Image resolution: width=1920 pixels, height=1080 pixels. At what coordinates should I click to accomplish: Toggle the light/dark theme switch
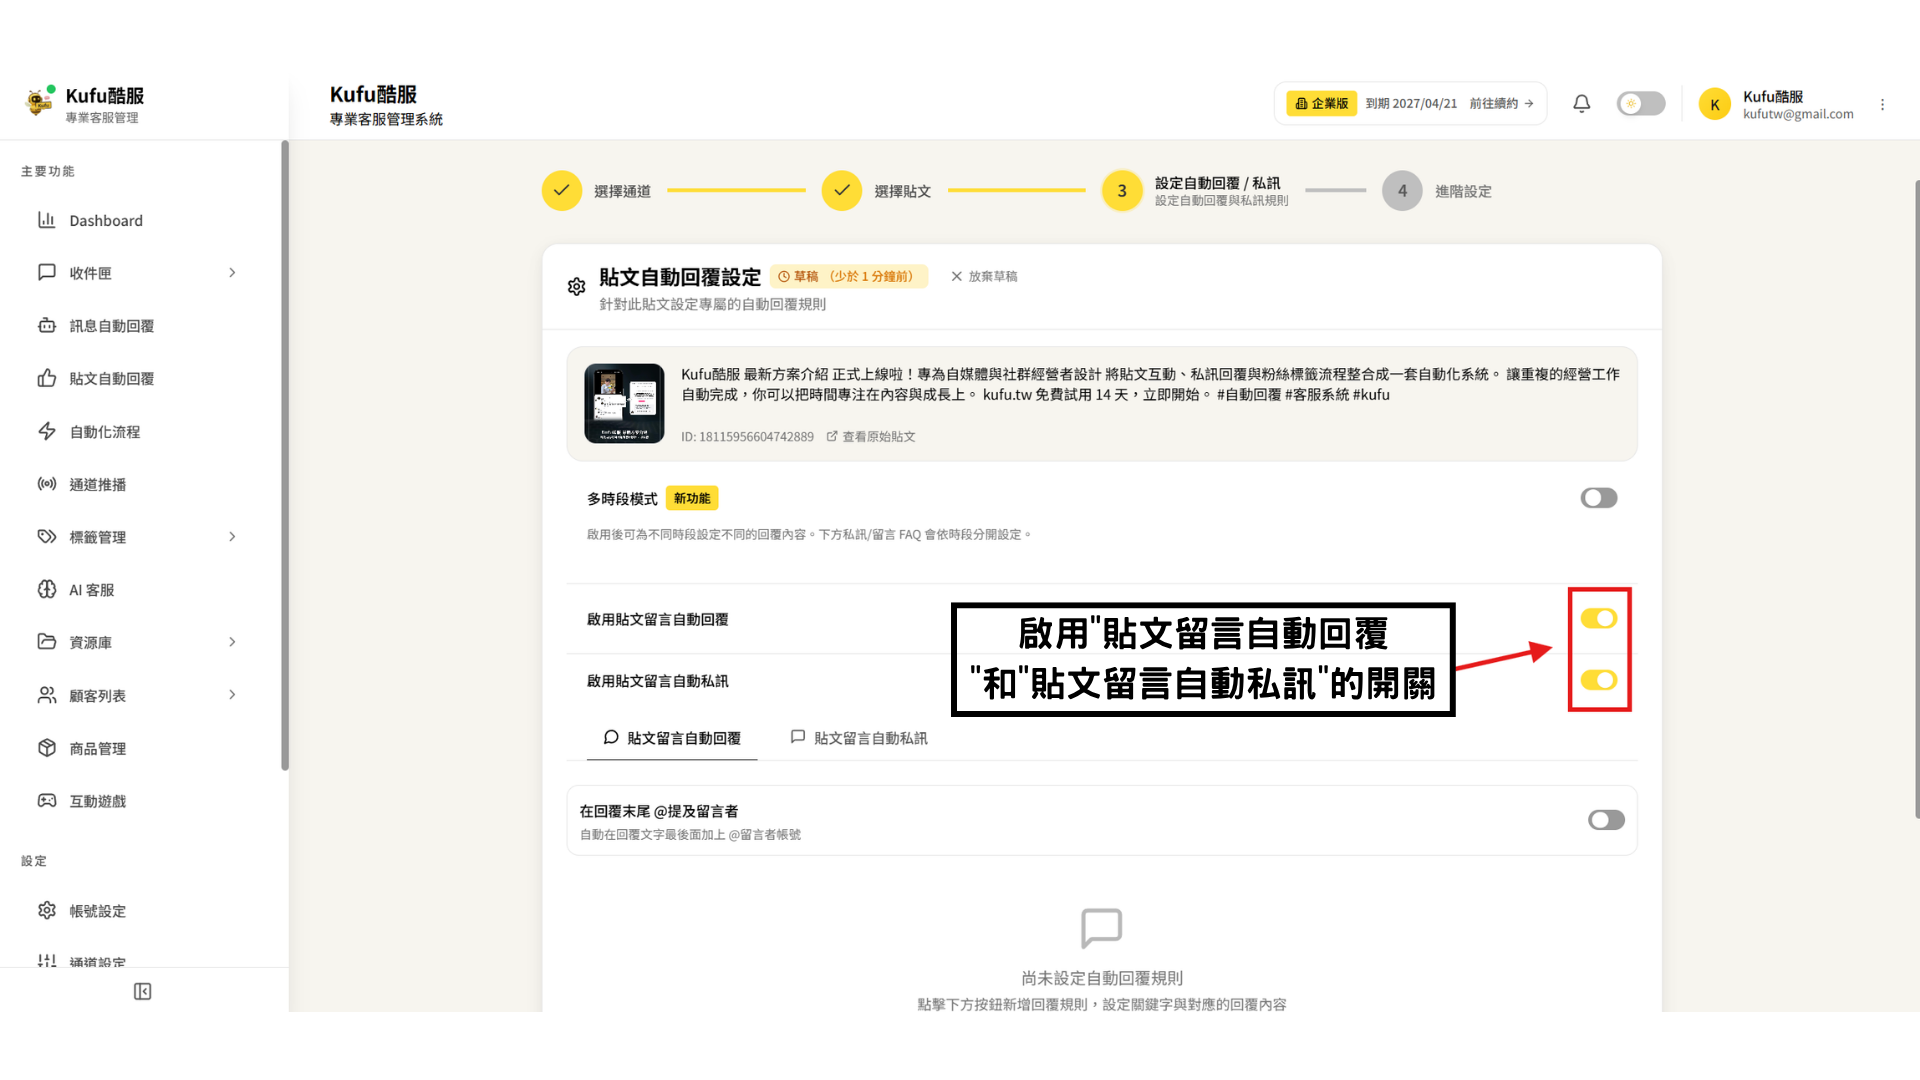click(1641, 104)
